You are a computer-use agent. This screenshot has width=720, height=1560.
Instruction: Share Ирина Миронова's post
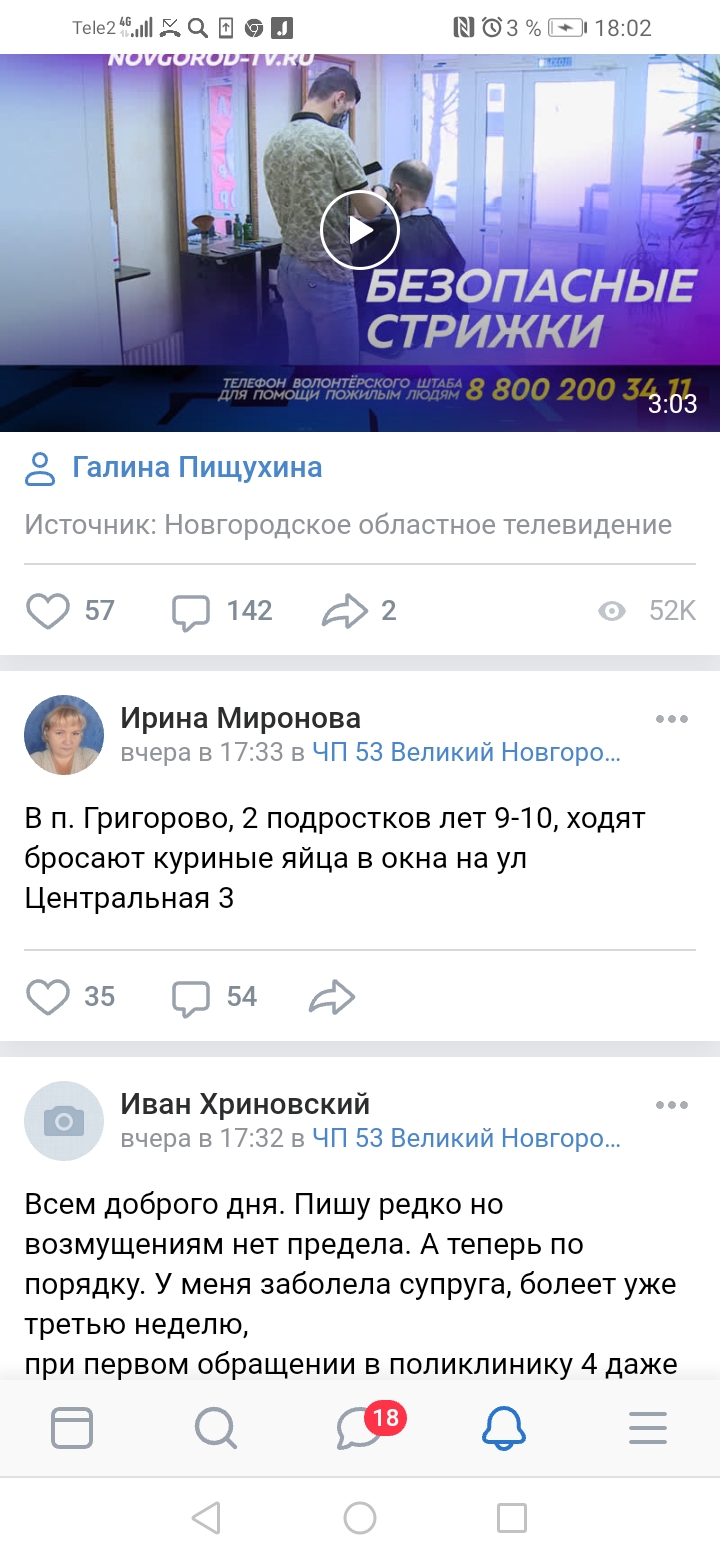tap(332, 997)
